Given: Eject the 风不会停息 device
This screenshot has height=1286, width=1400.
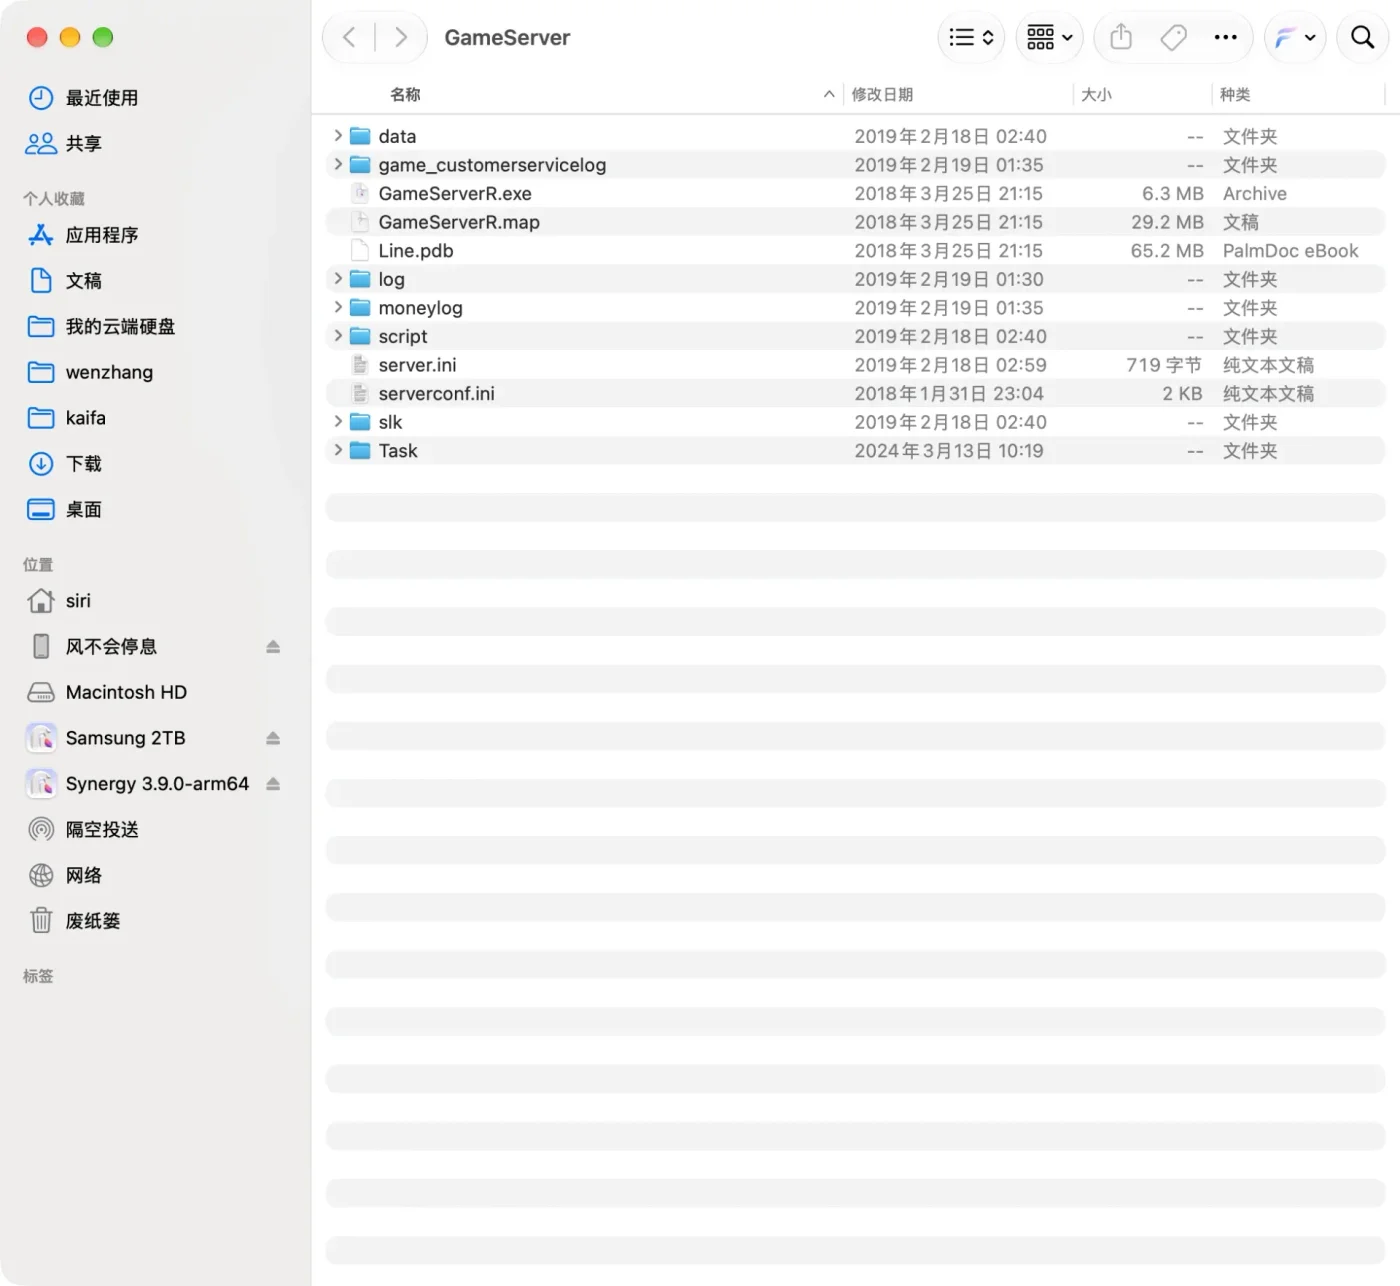Looking at the screenshot, I should [273, 647].
